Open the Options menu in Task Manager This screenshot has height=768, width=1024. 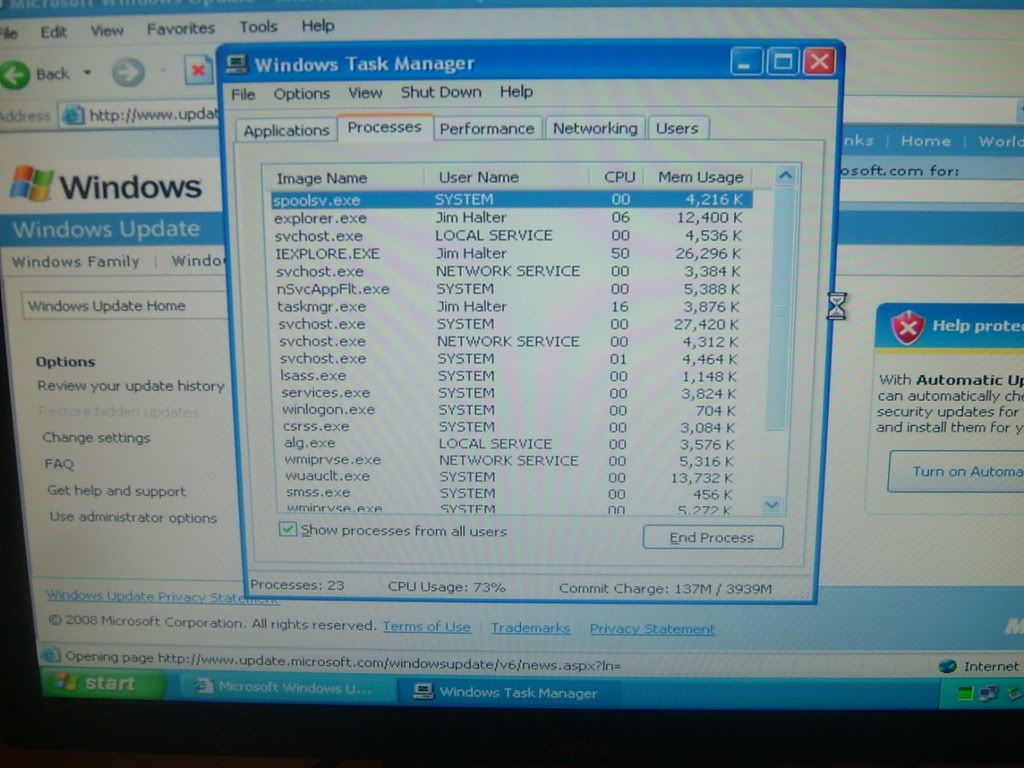(x=301, y=92)
